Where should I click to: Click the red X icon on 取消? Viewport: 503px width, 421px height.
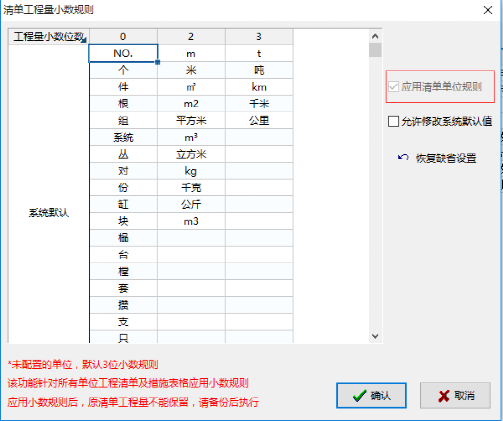click(444, 396)
